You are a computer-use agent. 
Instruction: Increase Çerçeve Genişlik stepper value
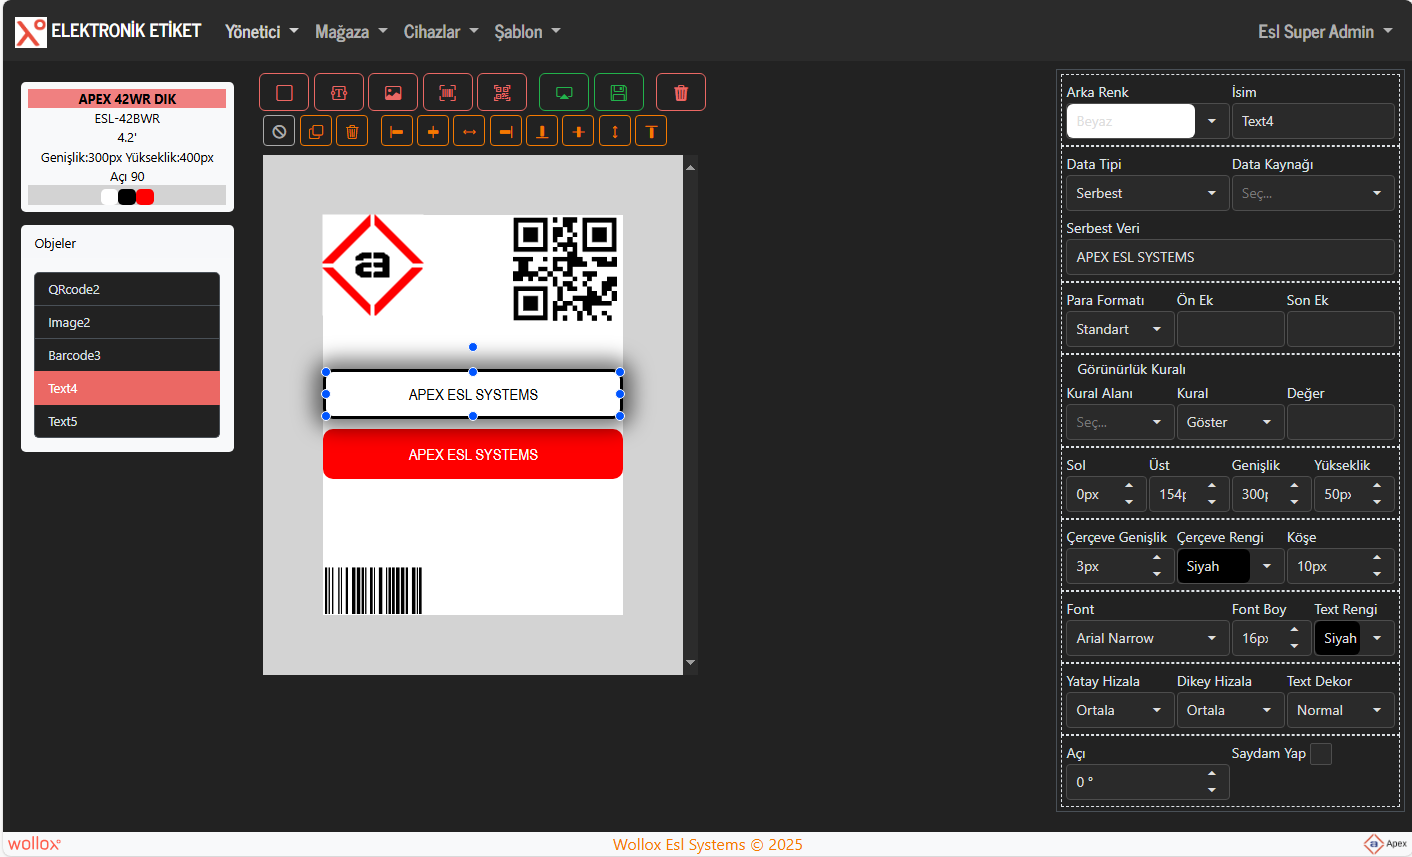[1157, 559]
